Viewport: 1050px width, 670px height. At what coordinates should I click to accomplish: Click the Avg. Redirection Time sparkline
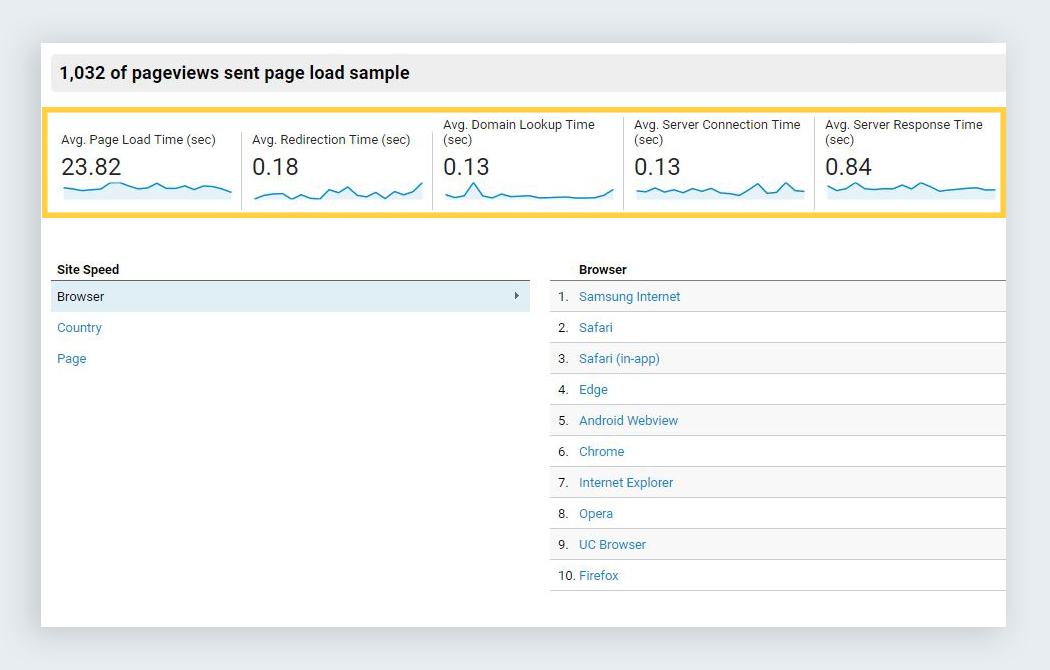click(x=338, y=191)
